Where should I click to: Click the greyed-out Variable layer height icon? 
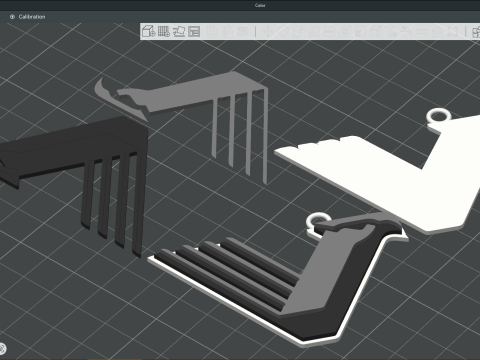243,32
